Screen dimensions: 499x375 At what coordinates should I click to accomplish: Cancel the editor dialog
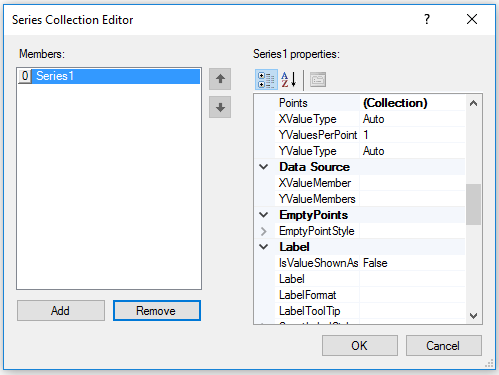click(444, 346)
